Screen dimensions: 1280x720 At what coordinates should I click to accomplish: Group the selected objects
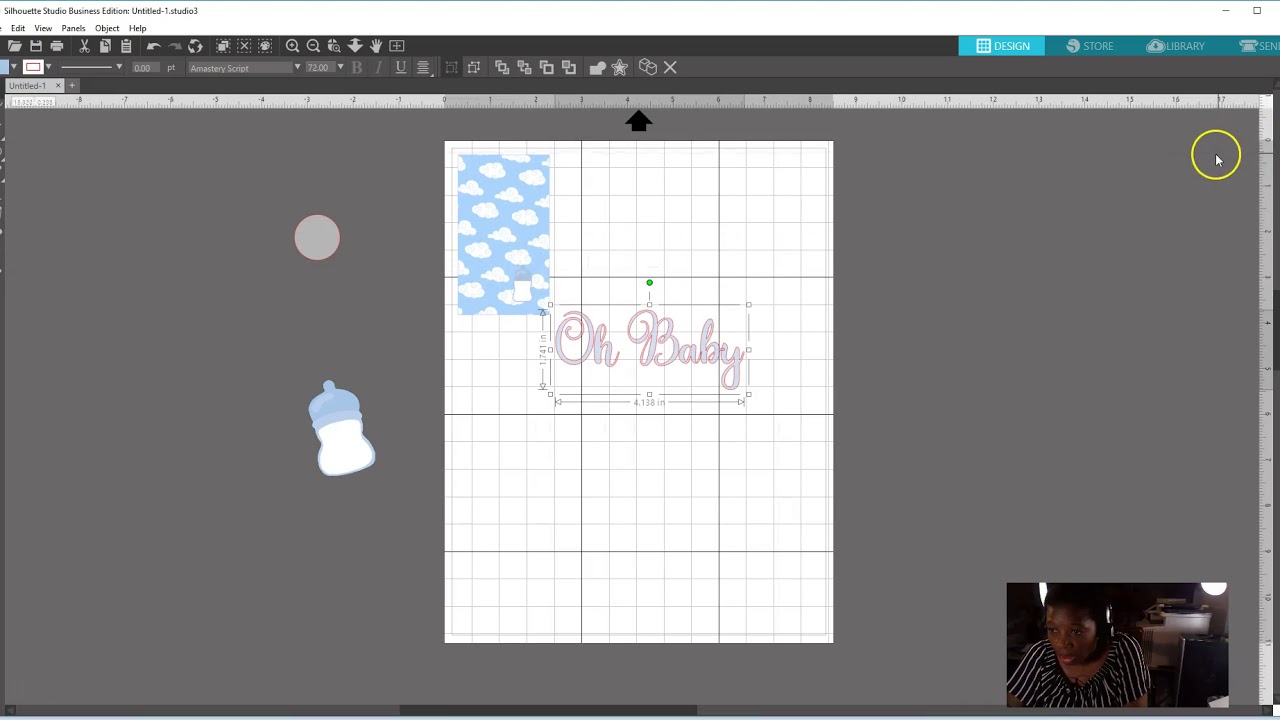pyautogui.click(x=451, y=68)
